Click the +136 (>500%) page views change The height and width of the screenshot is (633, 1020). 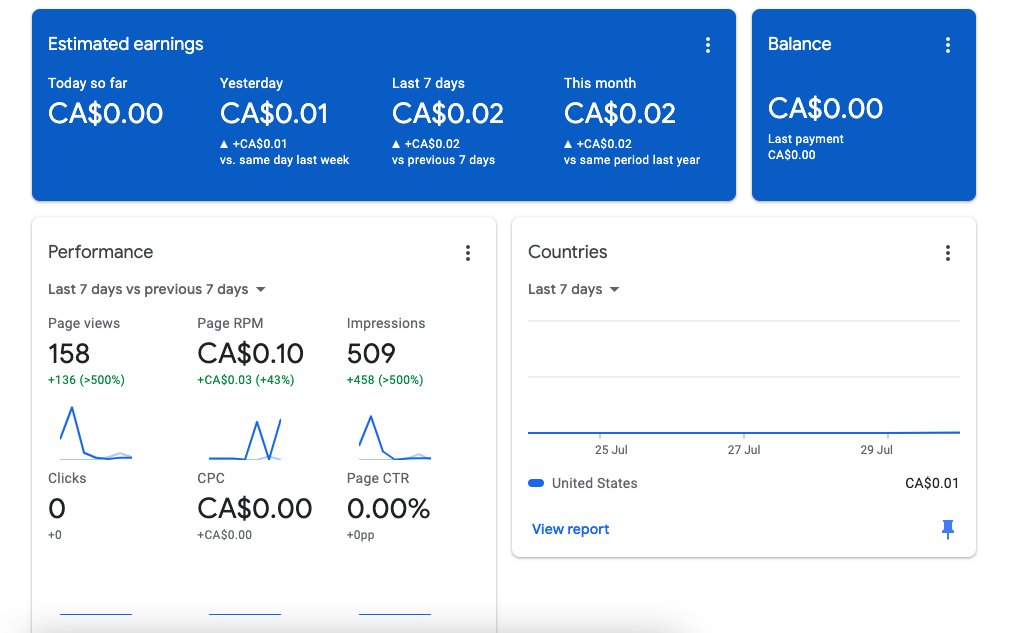coord(87,380)
